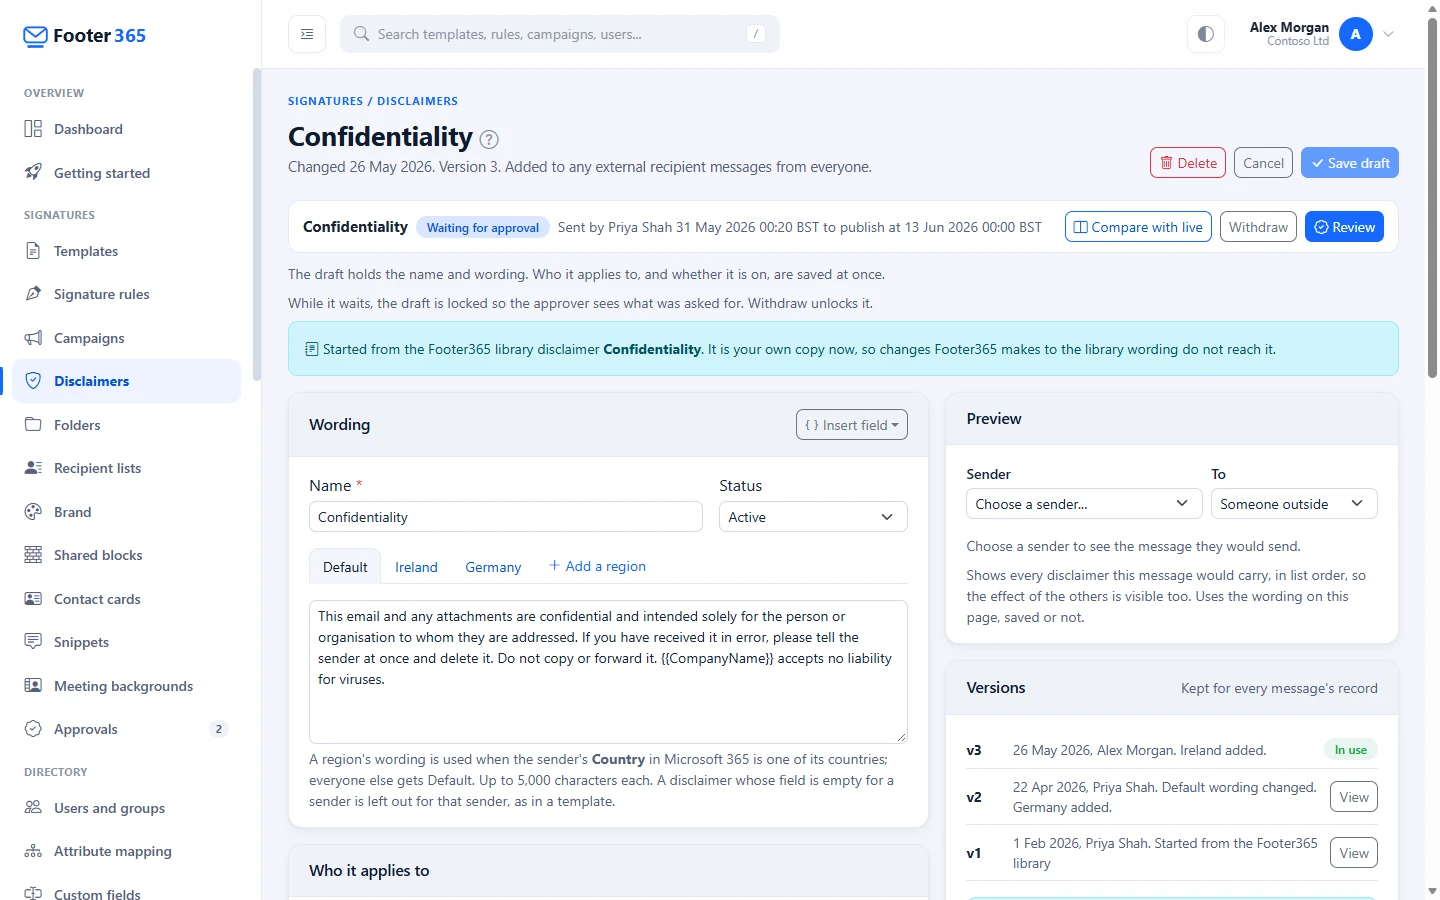Click help icon beside Confidentiality title

(489, 139)
